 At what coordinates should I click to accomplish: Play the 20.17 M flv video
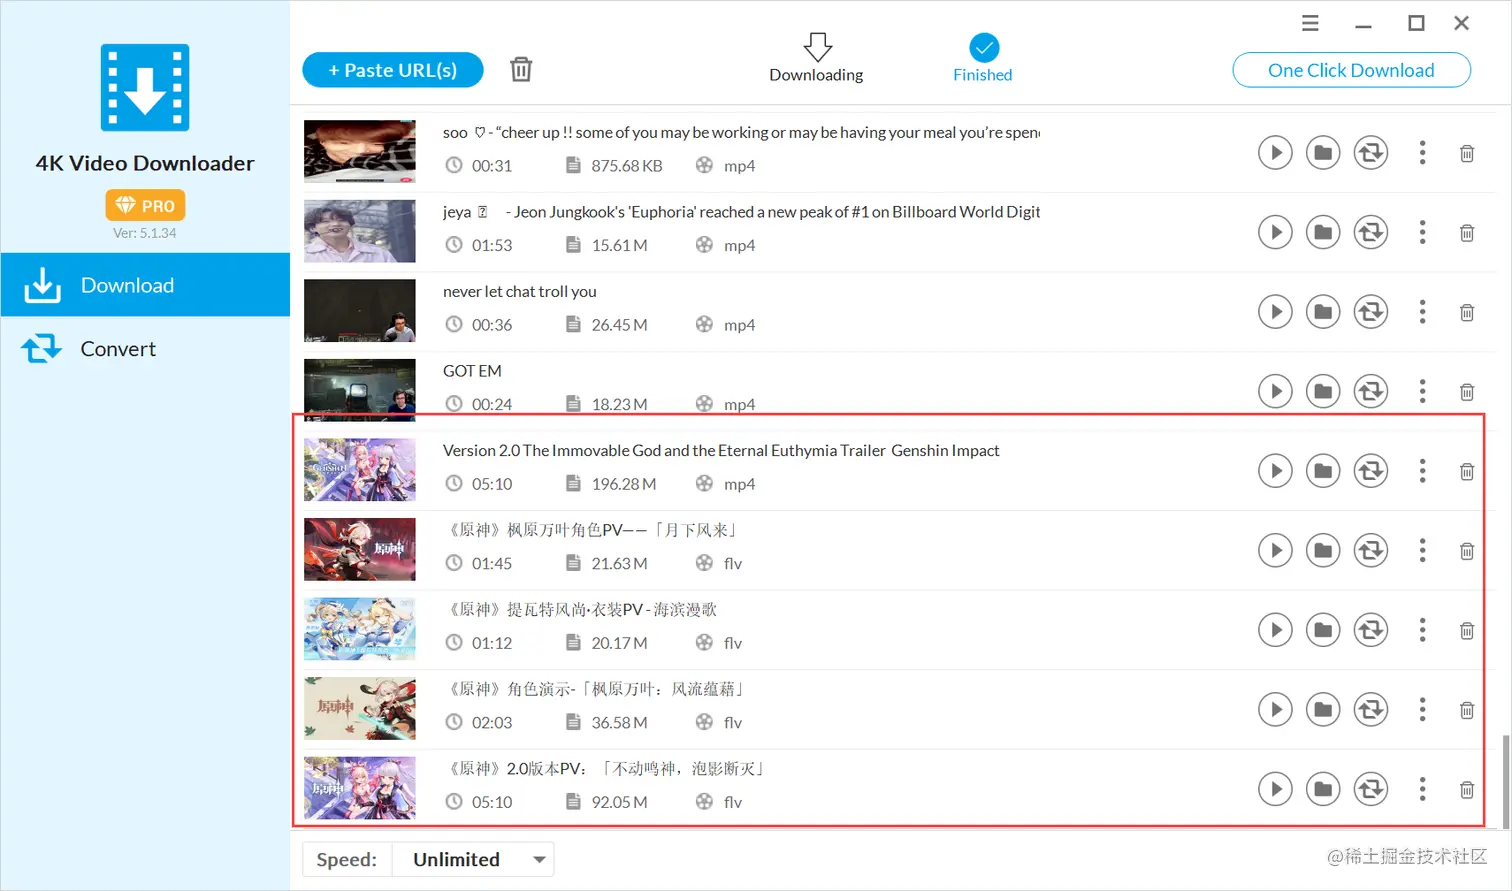(1275, 630)
